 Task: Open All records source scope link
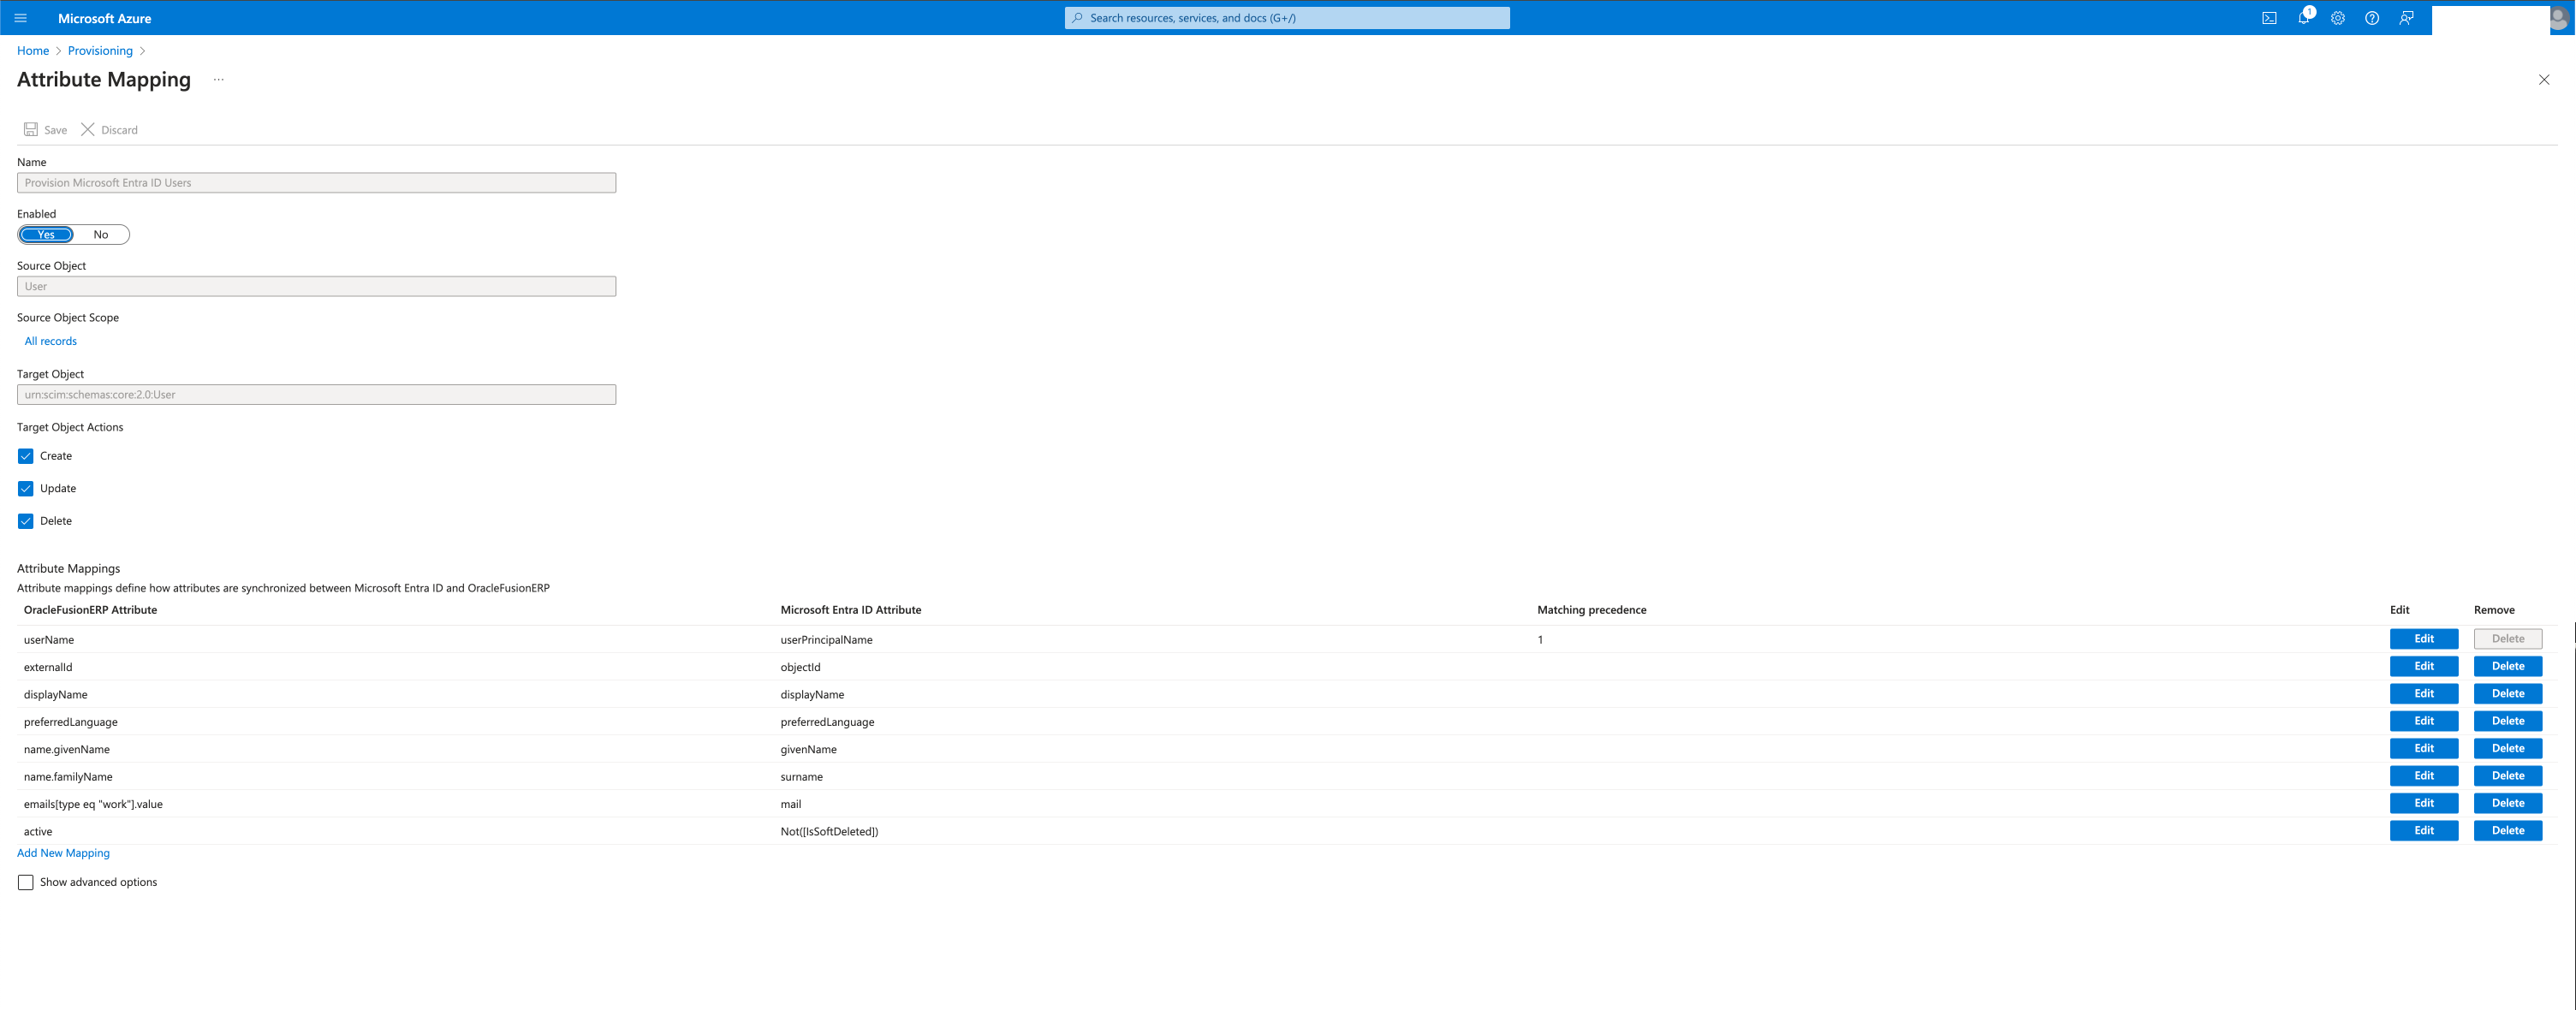[51, 341]
